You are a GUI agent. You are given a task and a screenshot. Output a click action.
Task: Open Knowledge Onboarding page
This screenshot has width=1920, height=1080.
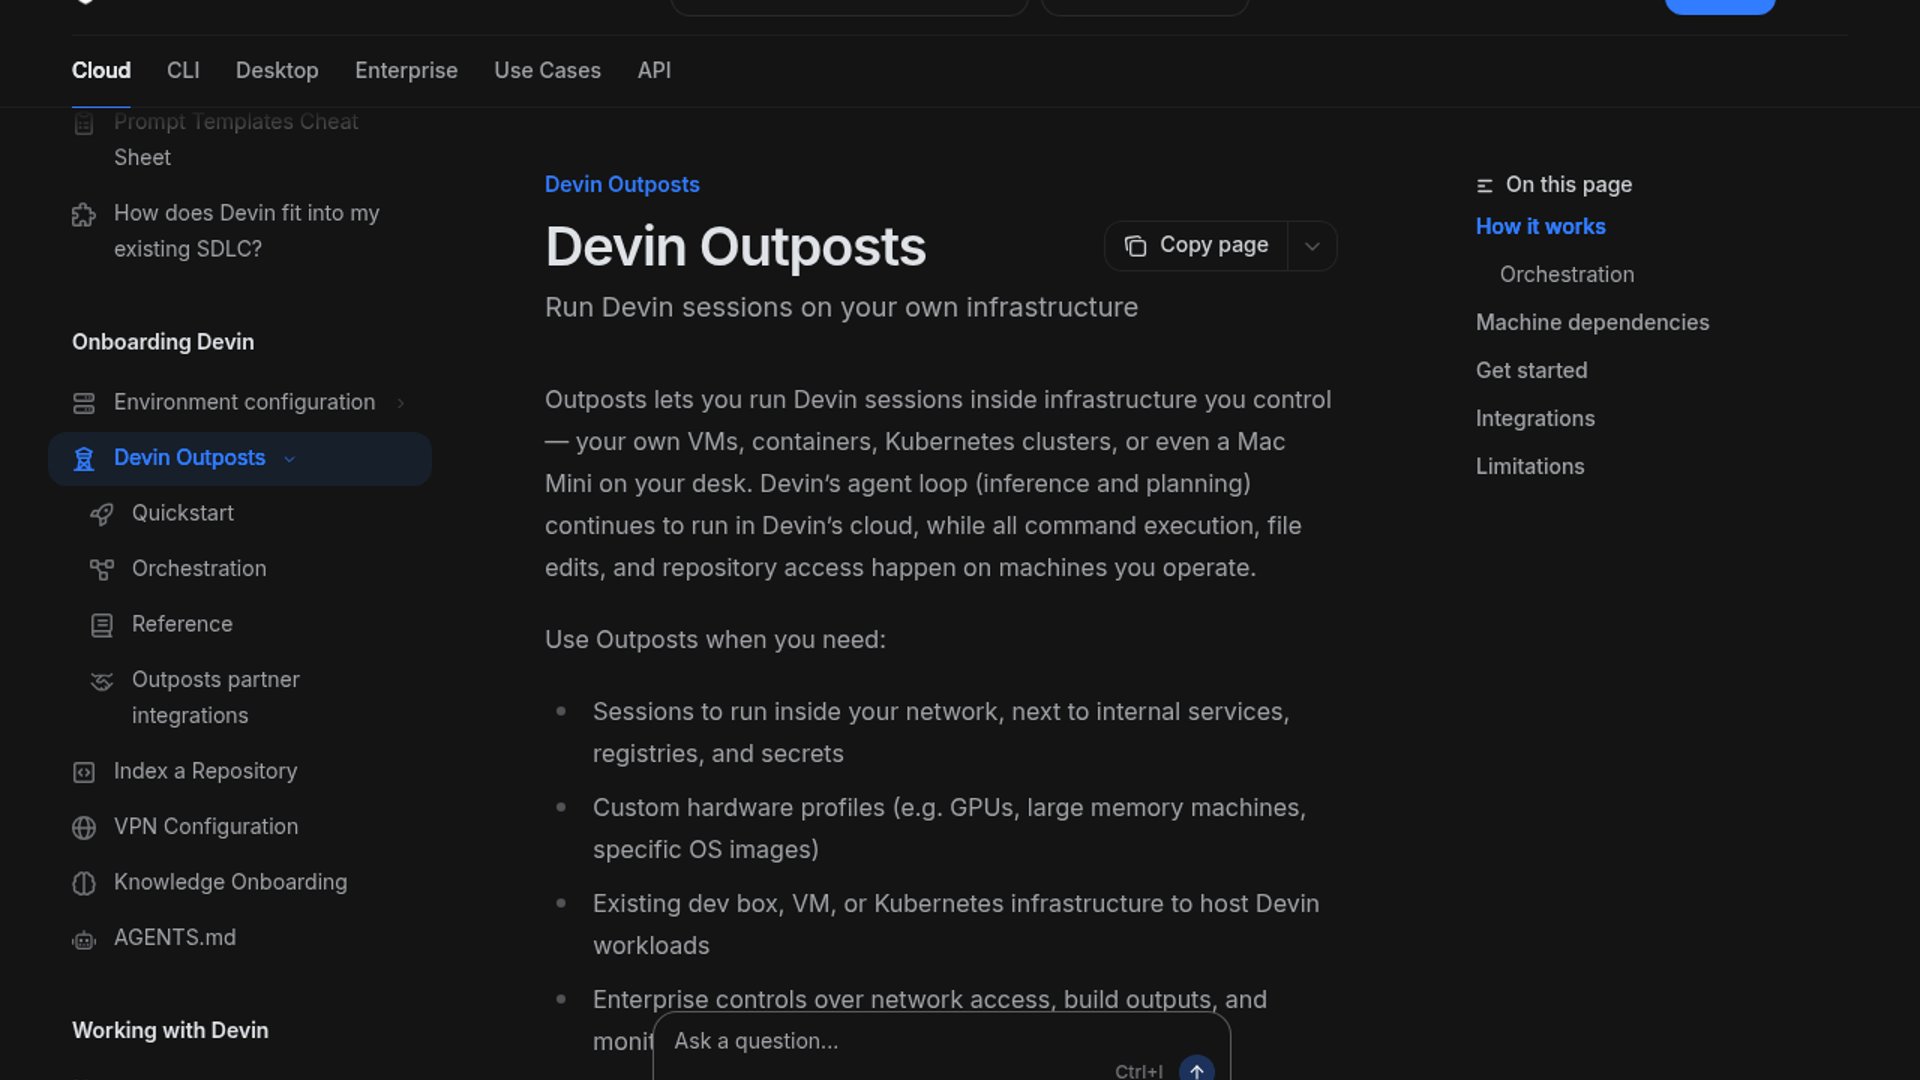[230, 882]
